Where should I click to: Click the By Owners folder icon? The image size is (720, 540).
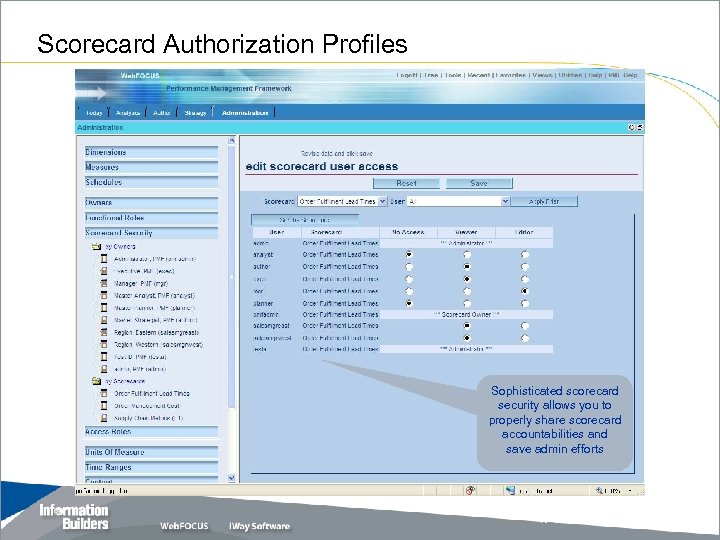[96, 247]
